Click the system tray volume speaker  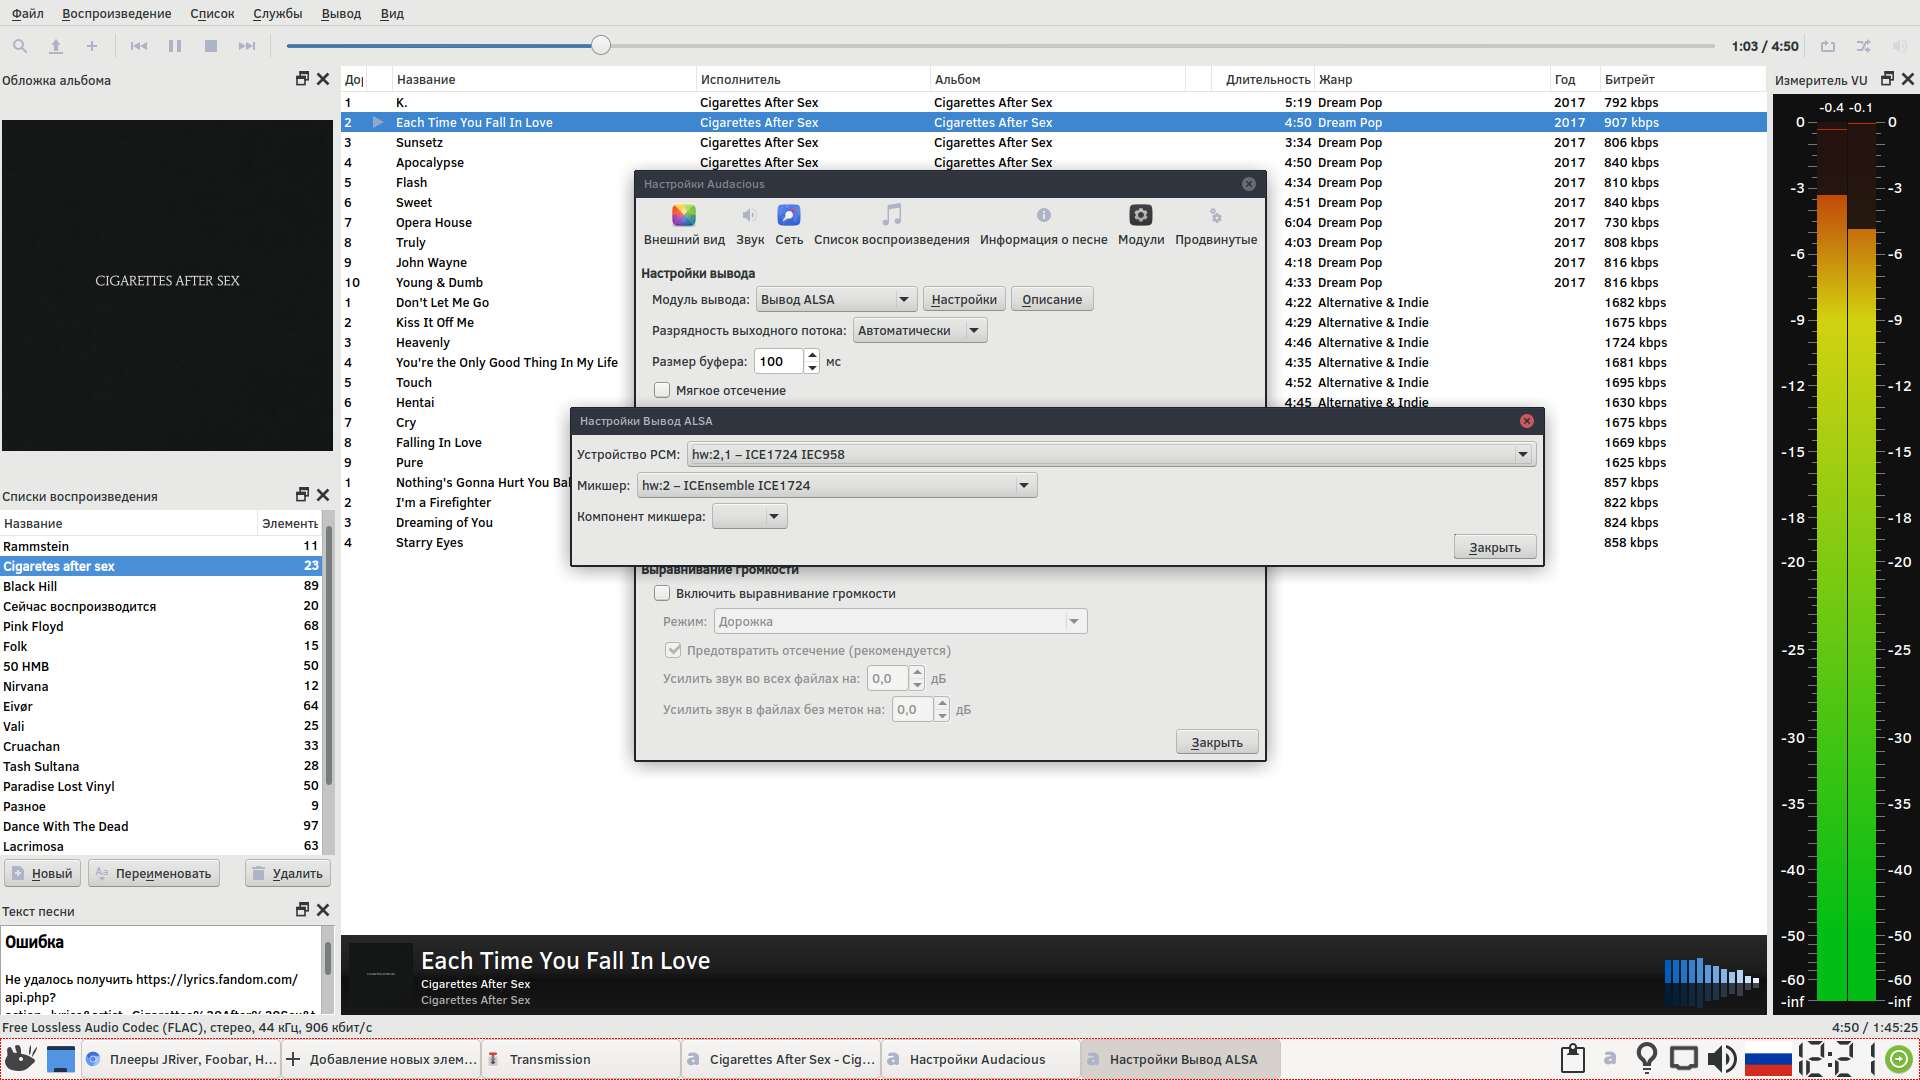1721,1058
